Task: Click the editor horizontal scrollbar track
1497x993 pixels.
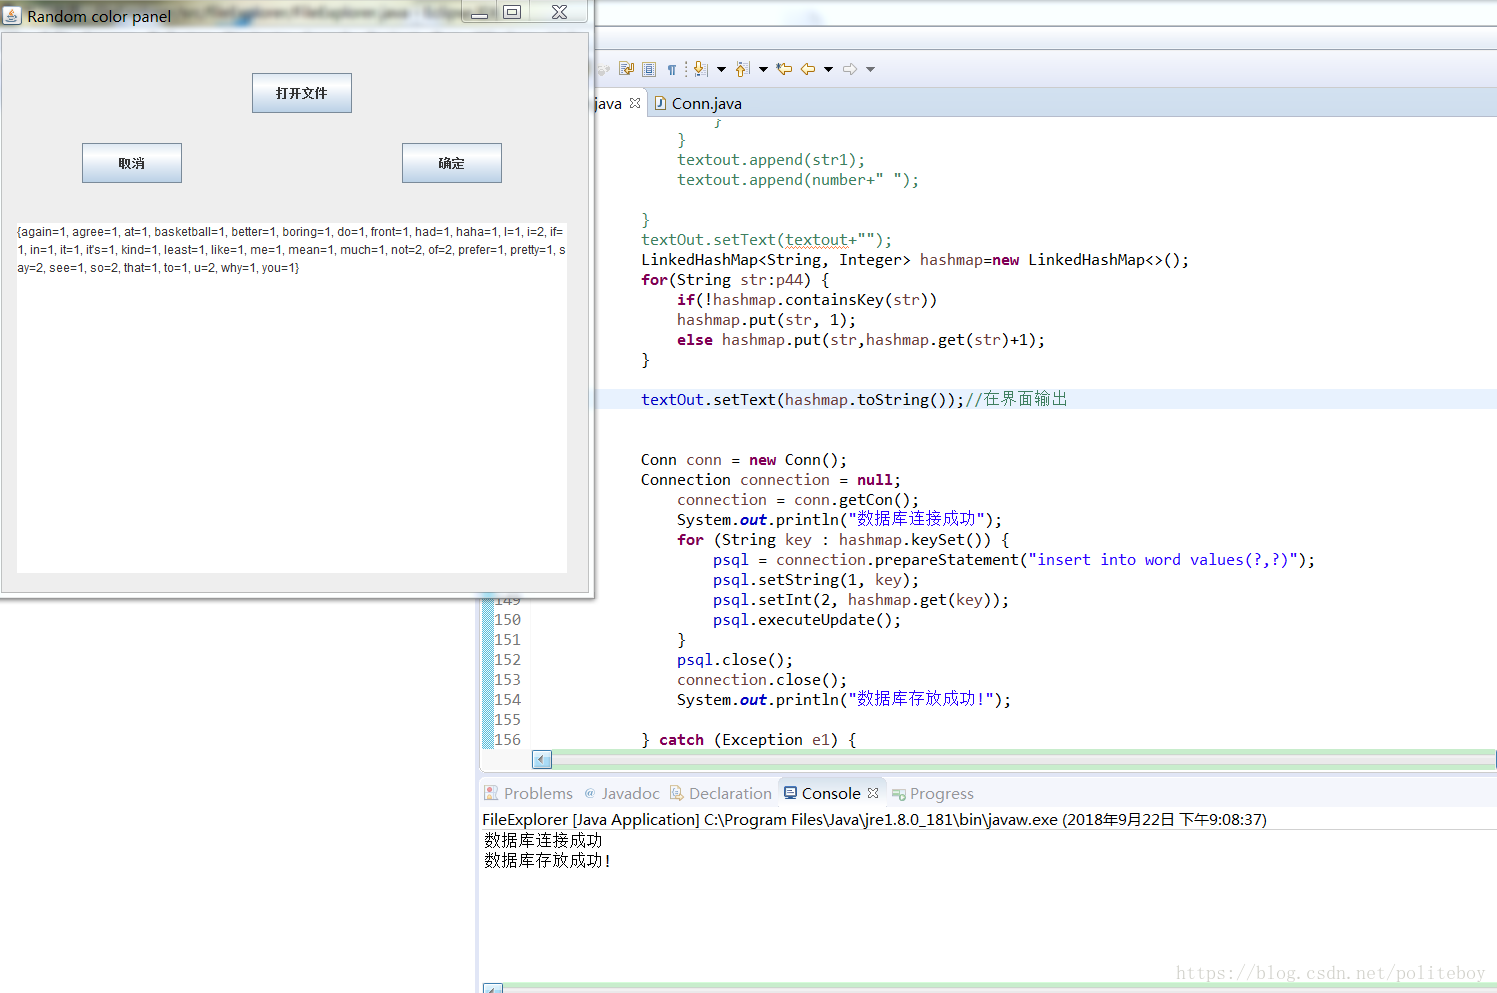Action: coord(1023,759)
